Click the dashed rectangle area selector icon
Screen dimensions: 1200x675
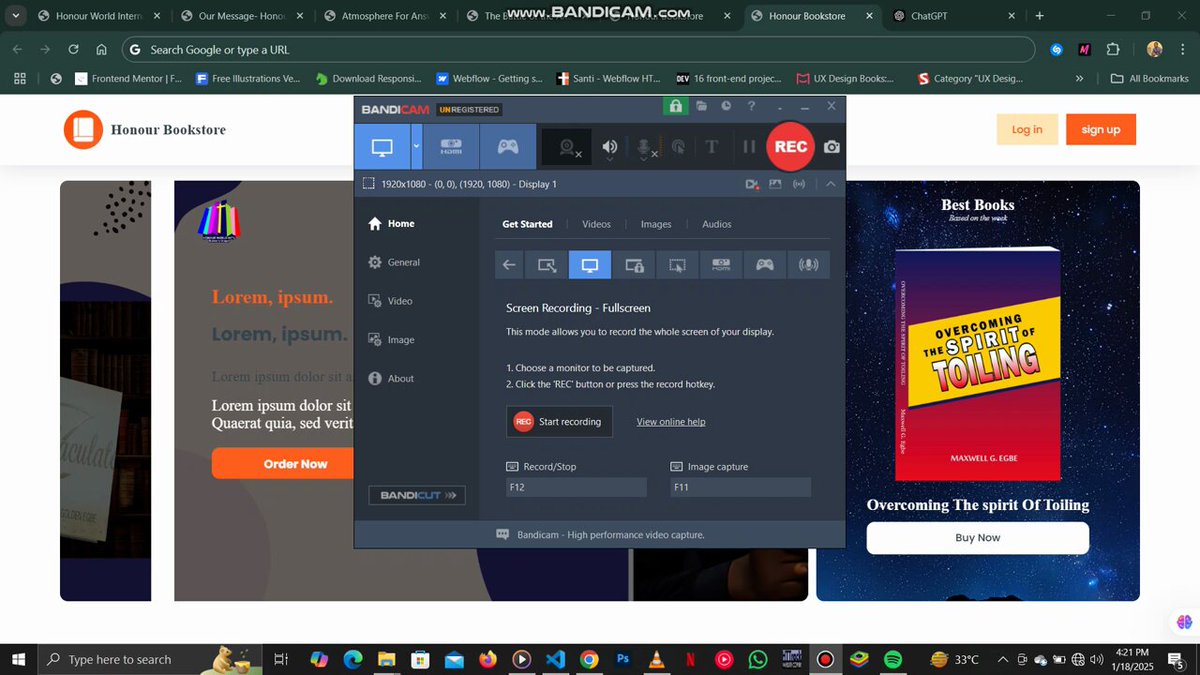point(368,184)
